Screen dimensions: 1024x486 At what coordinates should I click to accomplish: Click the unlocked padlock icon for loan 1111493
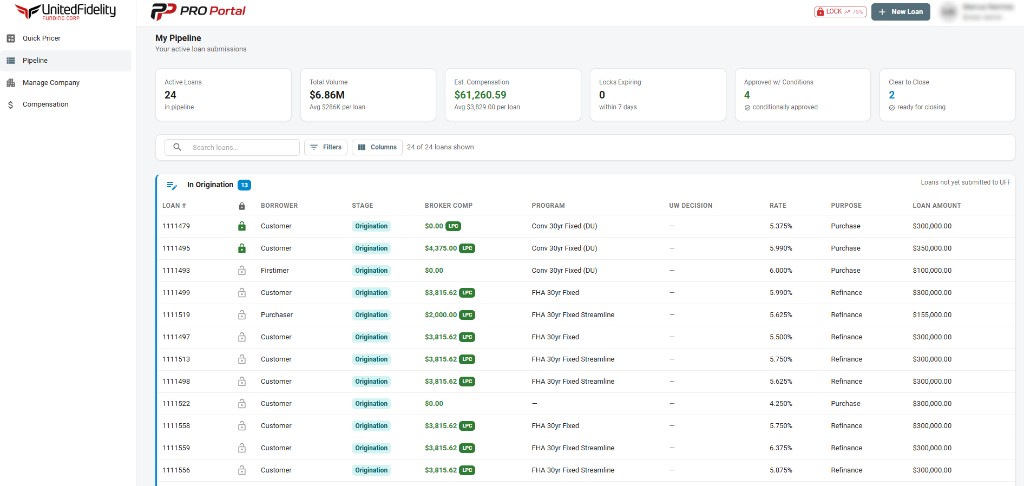coord(241,271)
